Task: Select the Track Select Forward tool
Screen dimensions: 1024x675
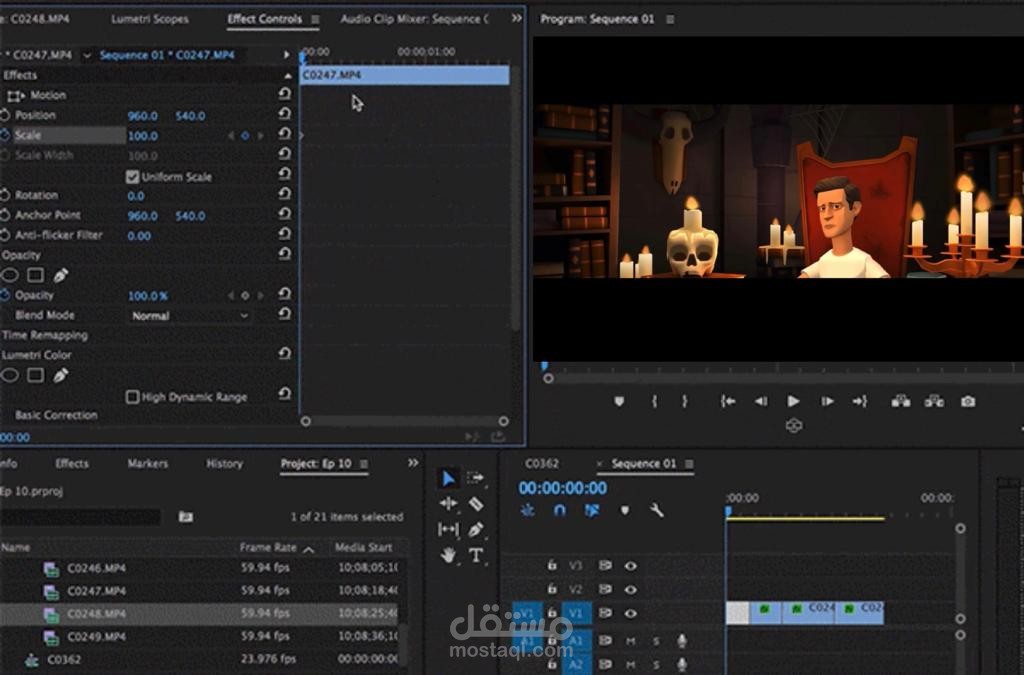Action: 476,478
